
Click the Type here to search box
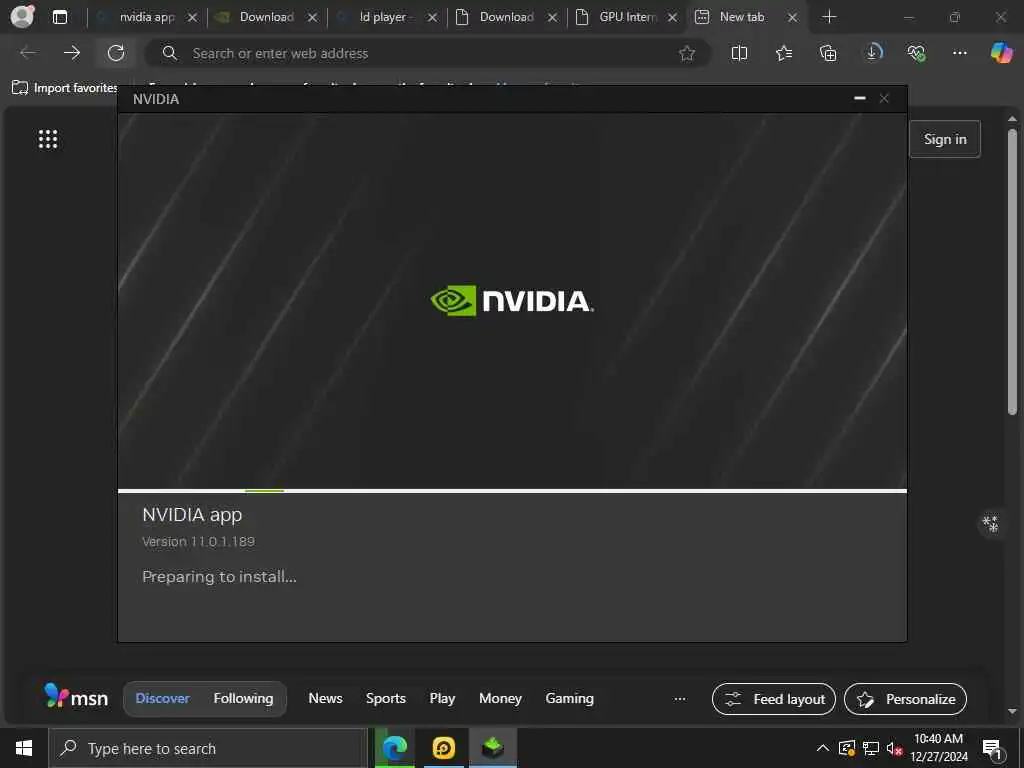click(208, 748)
